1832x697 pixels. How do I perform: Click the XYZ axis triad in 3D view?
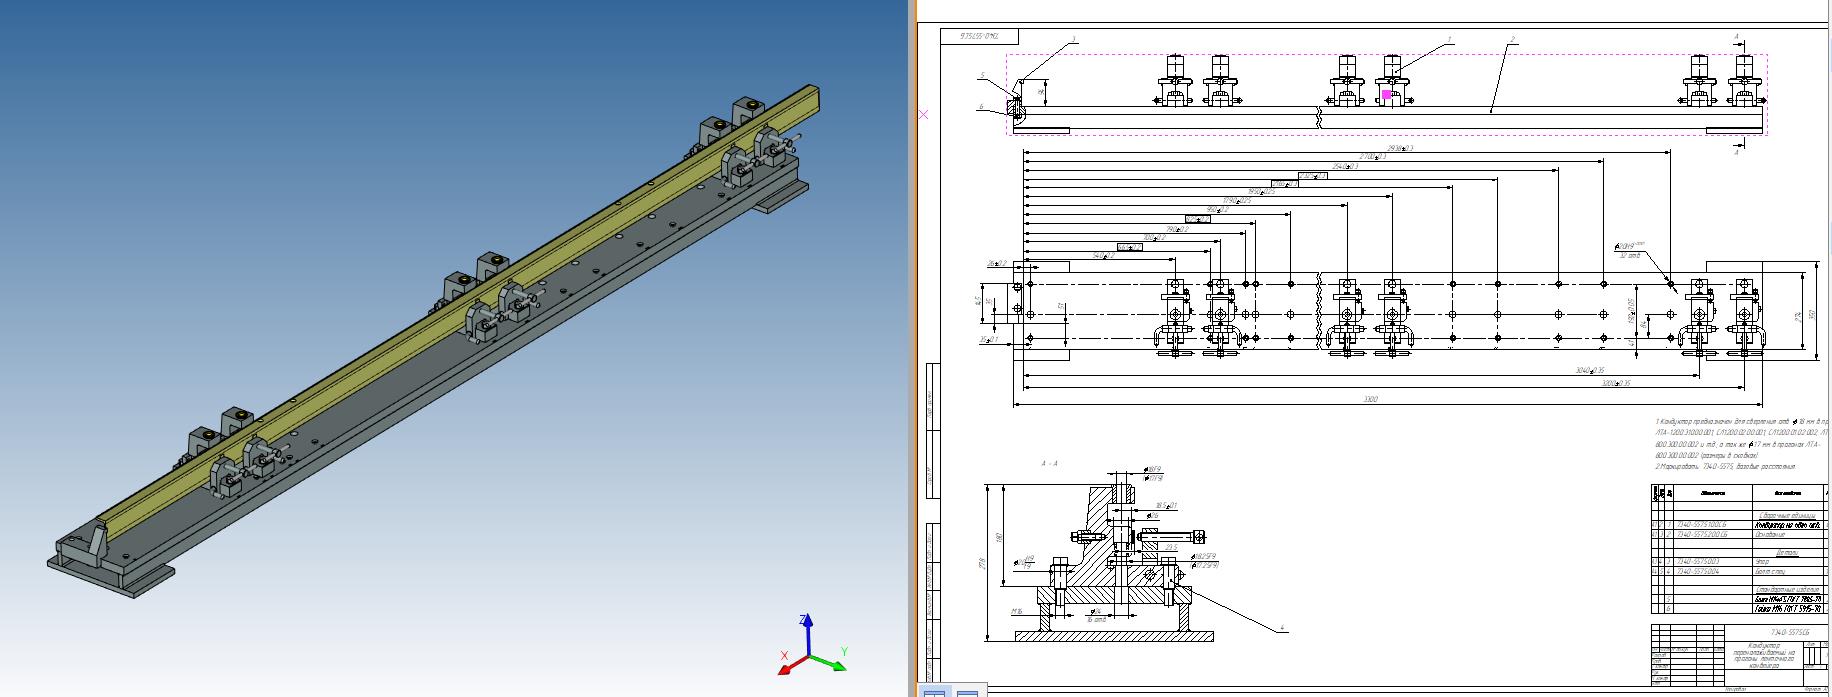[812, 645]
